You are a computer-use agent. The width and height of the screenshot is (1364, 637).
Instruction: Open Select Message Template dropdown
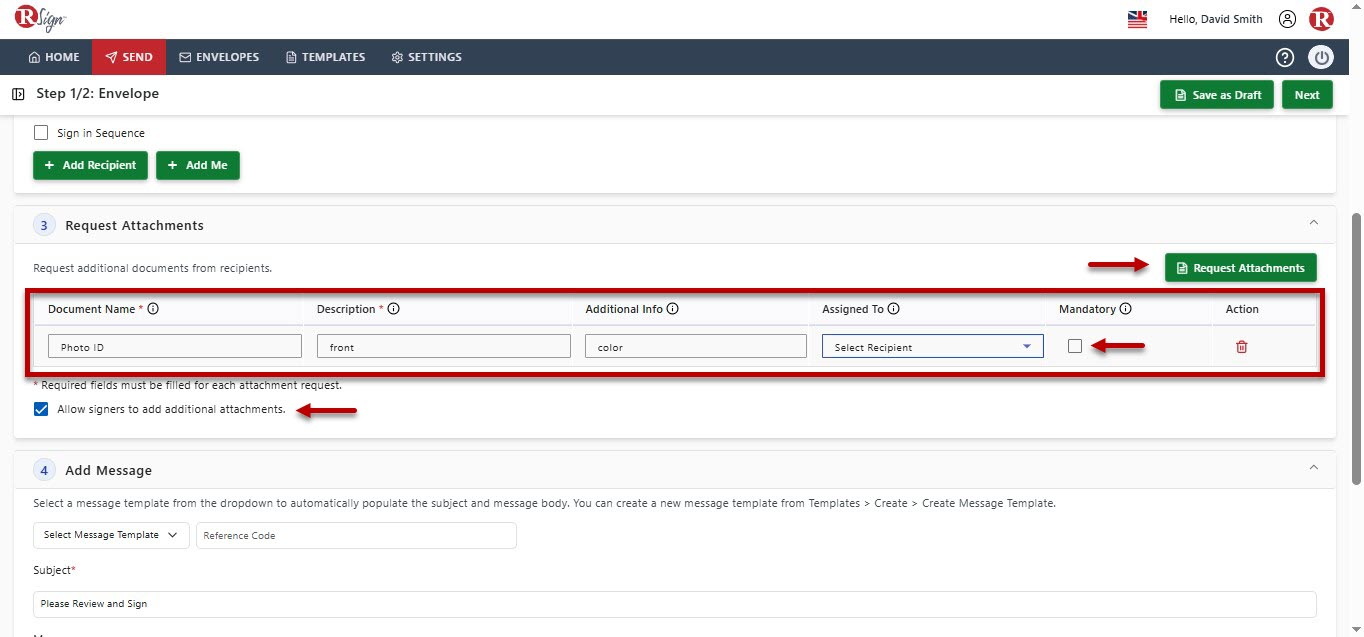[112, 535]
